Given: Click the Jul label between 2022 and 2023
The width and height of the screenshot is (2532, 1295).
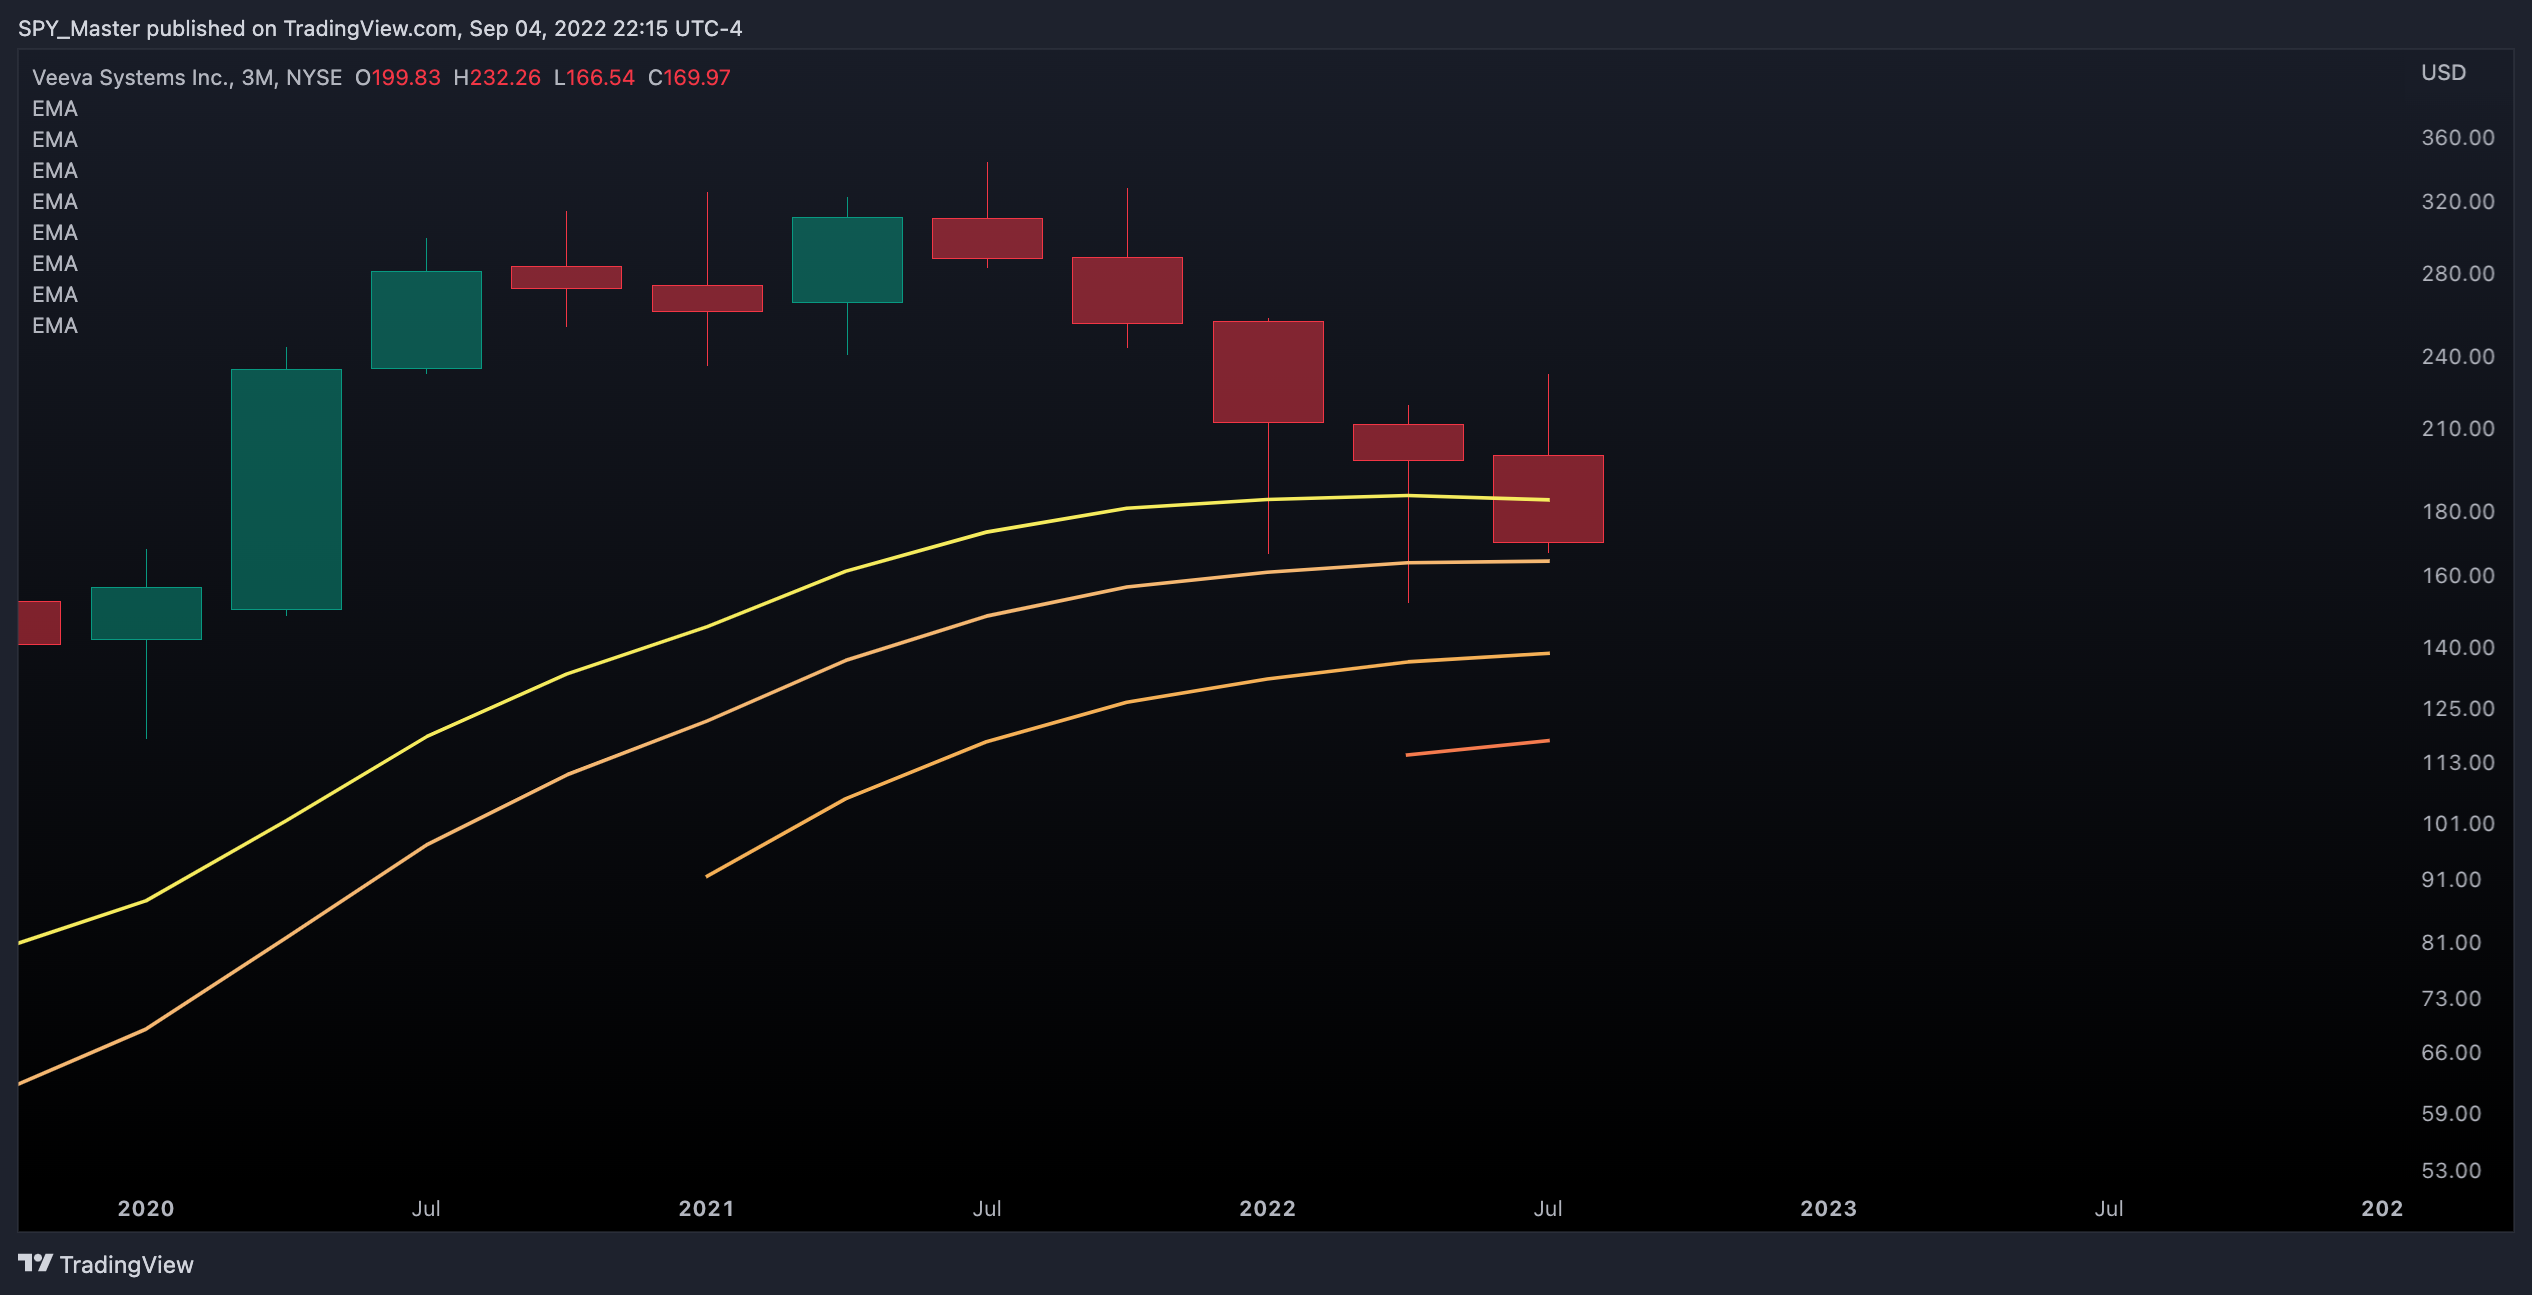Looking at the screenshot, I should click(1548, 1208).
